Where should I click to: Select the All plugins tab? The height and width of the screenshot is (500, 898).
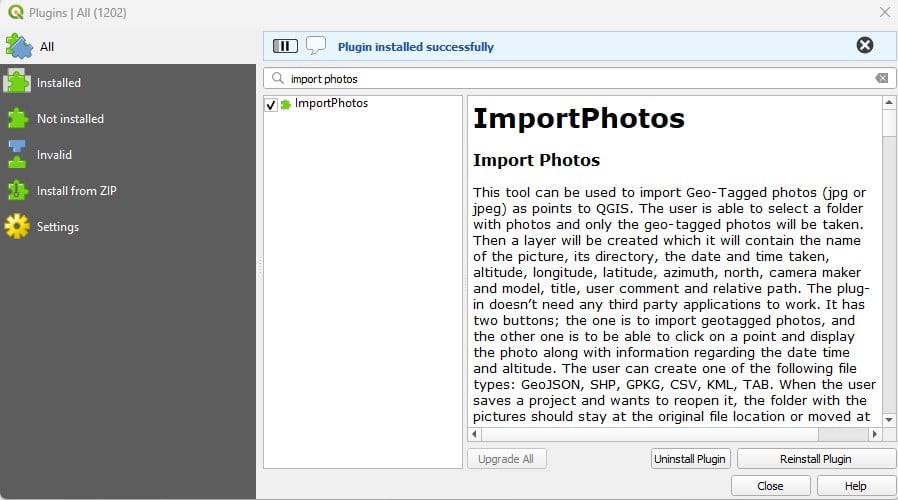pyautogui.click(x=128, y=47)
